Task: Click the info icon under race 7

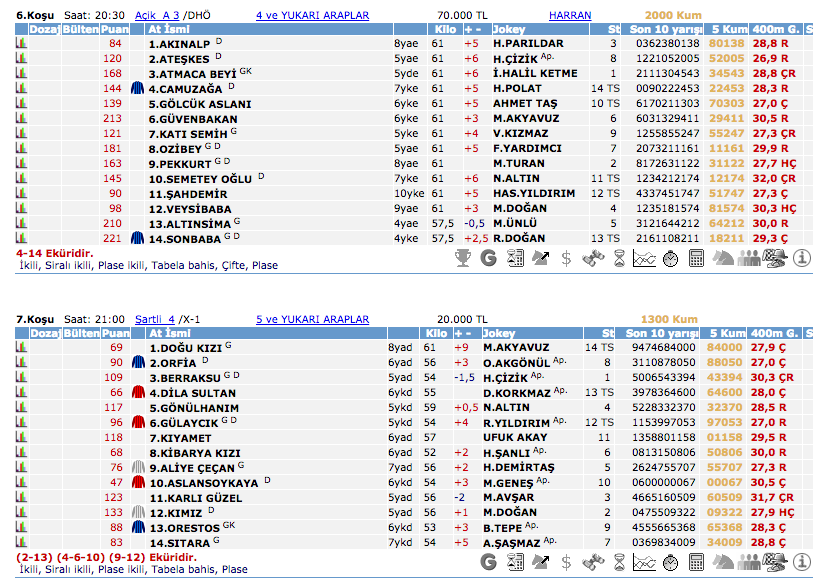Action: tap(802, 562)
